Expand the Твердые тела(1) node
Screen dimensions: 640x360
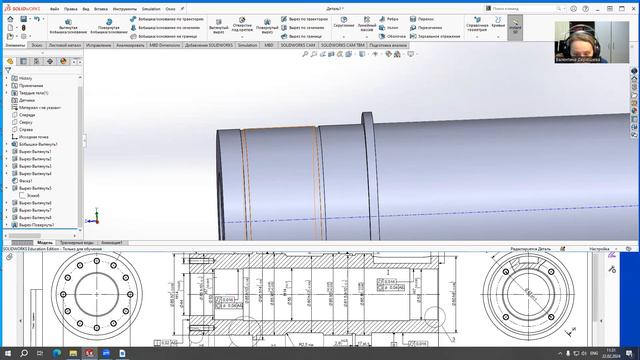point(7,93)
